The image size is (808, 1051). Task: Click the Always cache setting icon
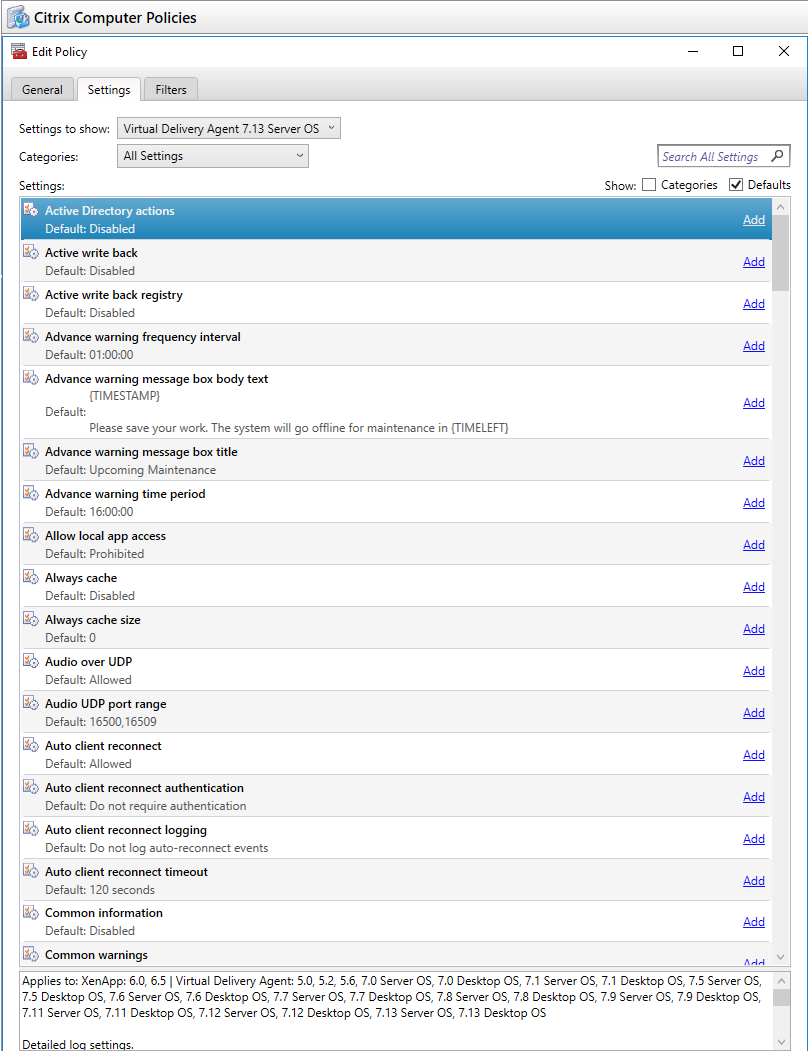tap(31, 577)
